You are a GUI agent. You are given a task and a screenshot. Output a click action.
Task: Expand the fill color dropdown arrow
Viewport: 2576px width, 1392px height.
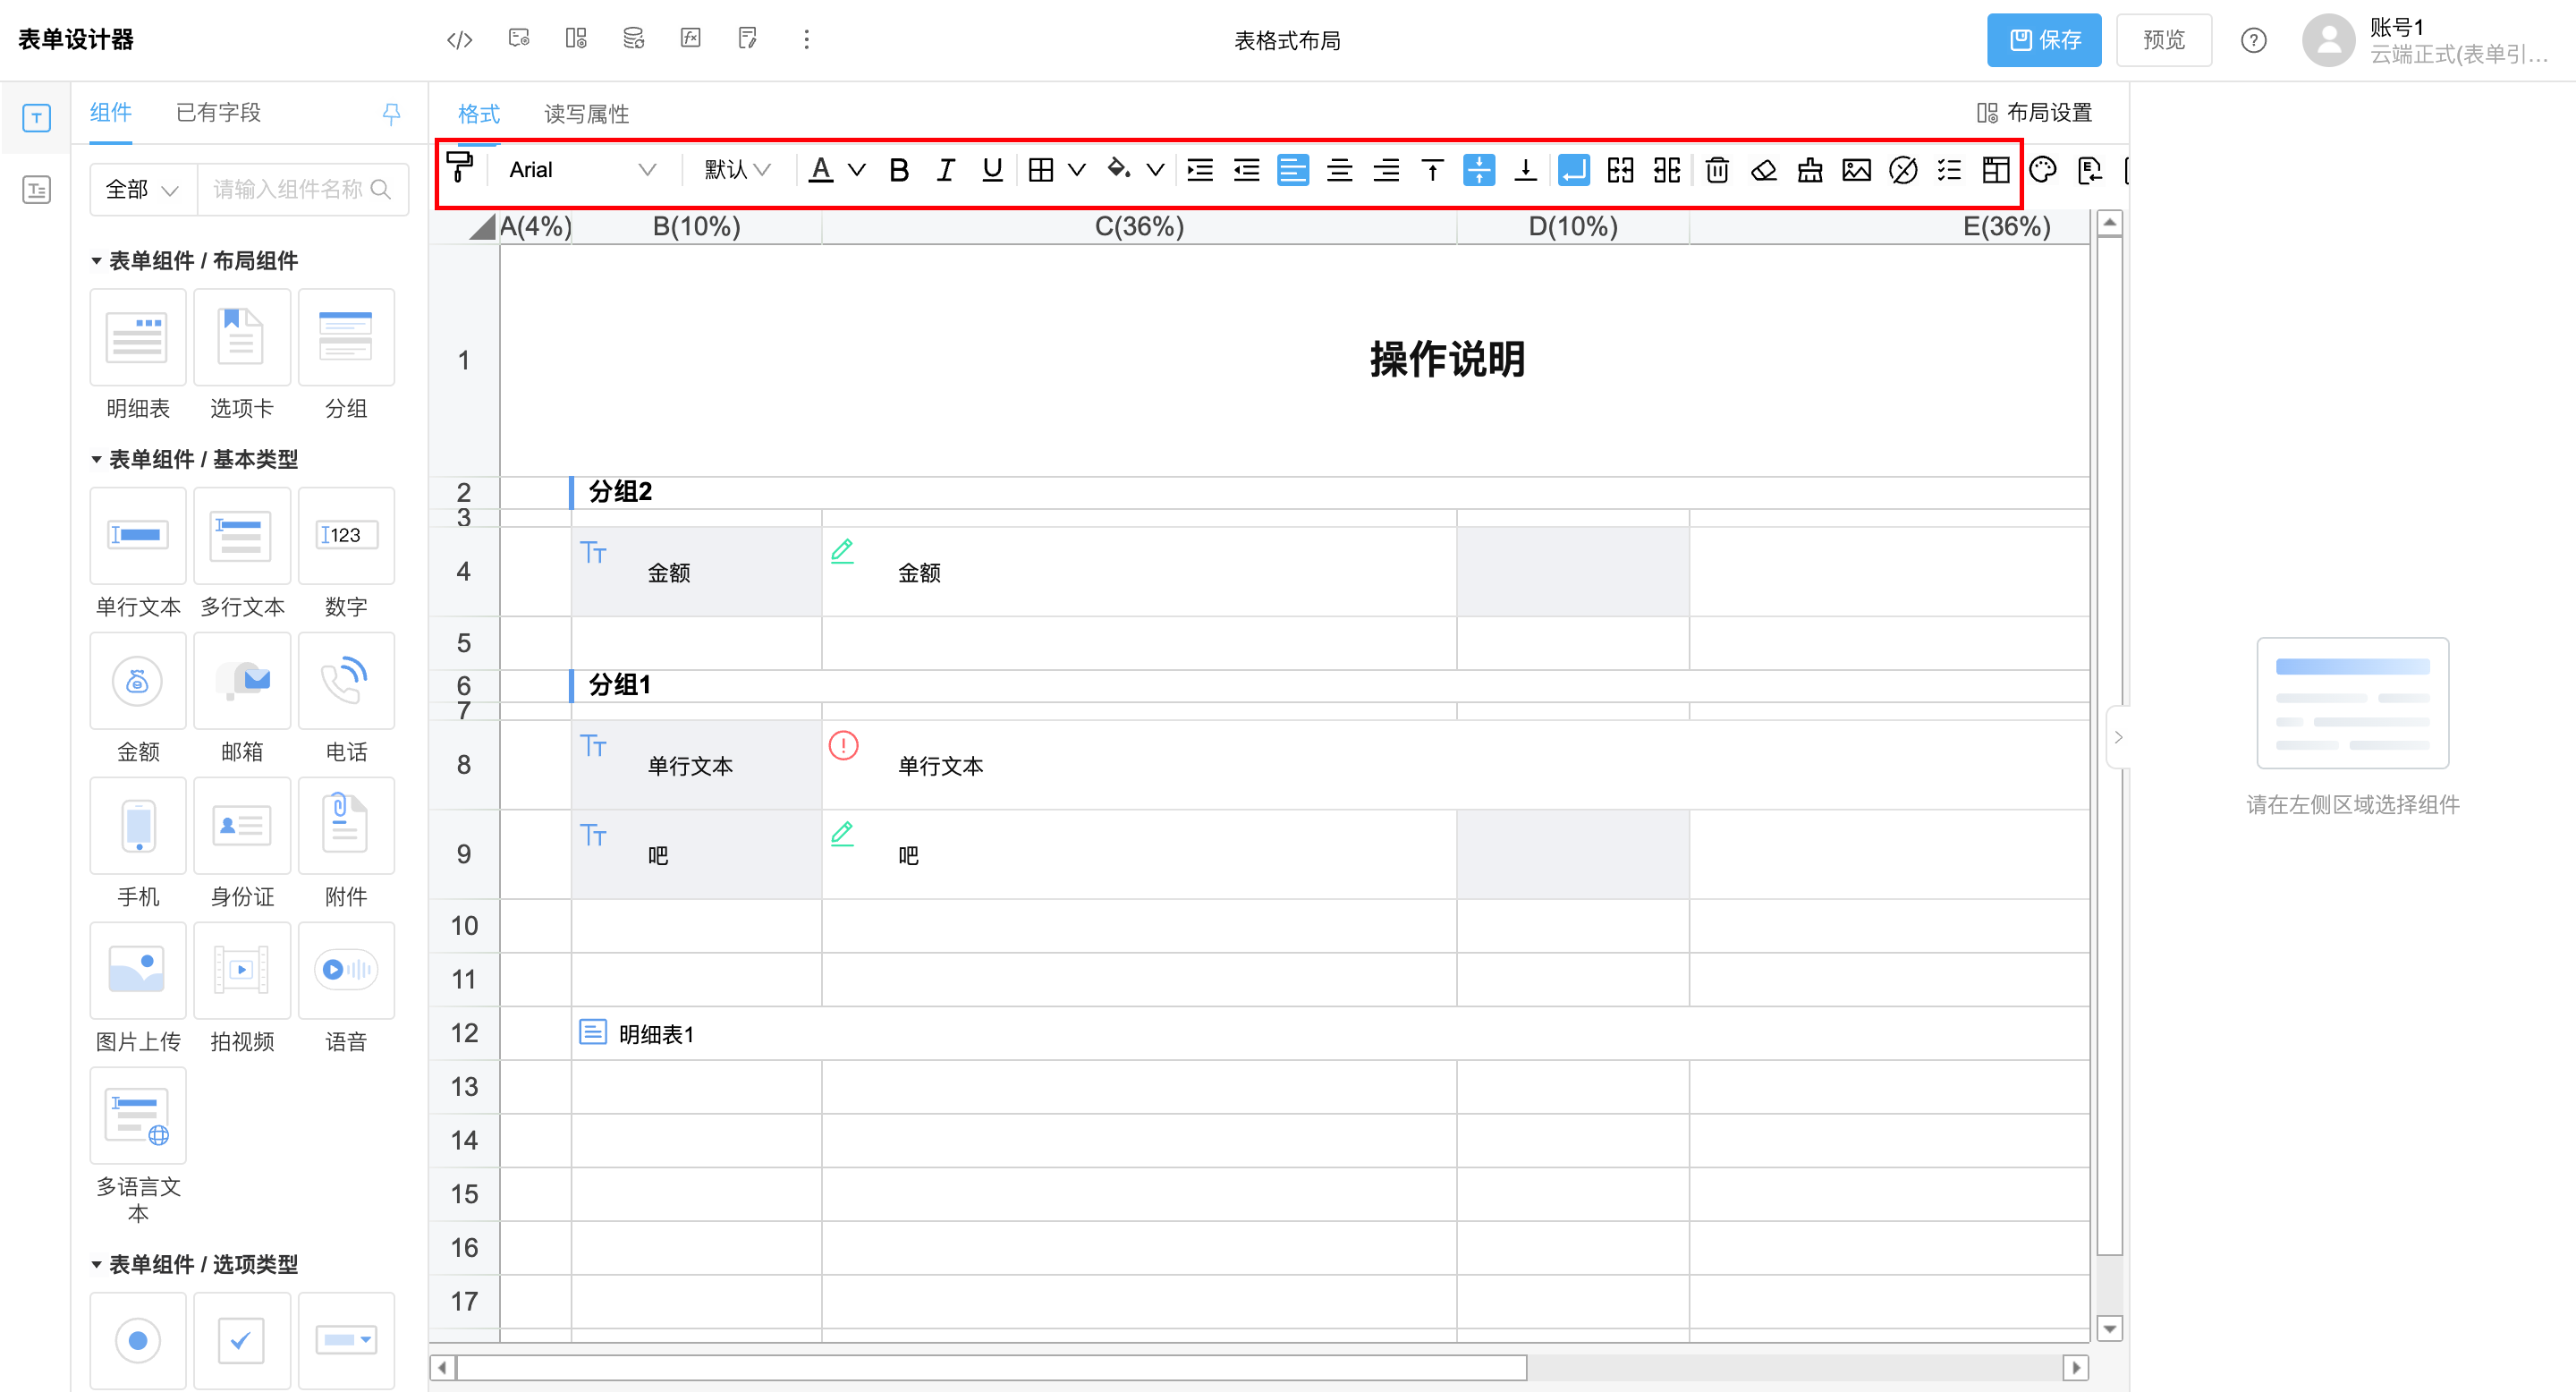[x=1155, y=170]
